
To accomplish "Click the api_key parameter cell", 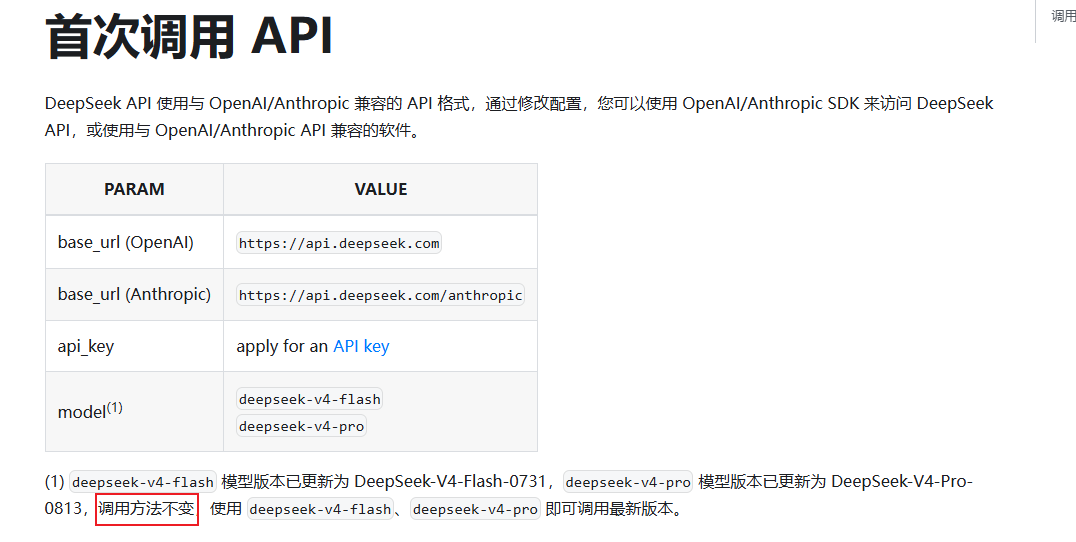I will (x=134, y=346).
